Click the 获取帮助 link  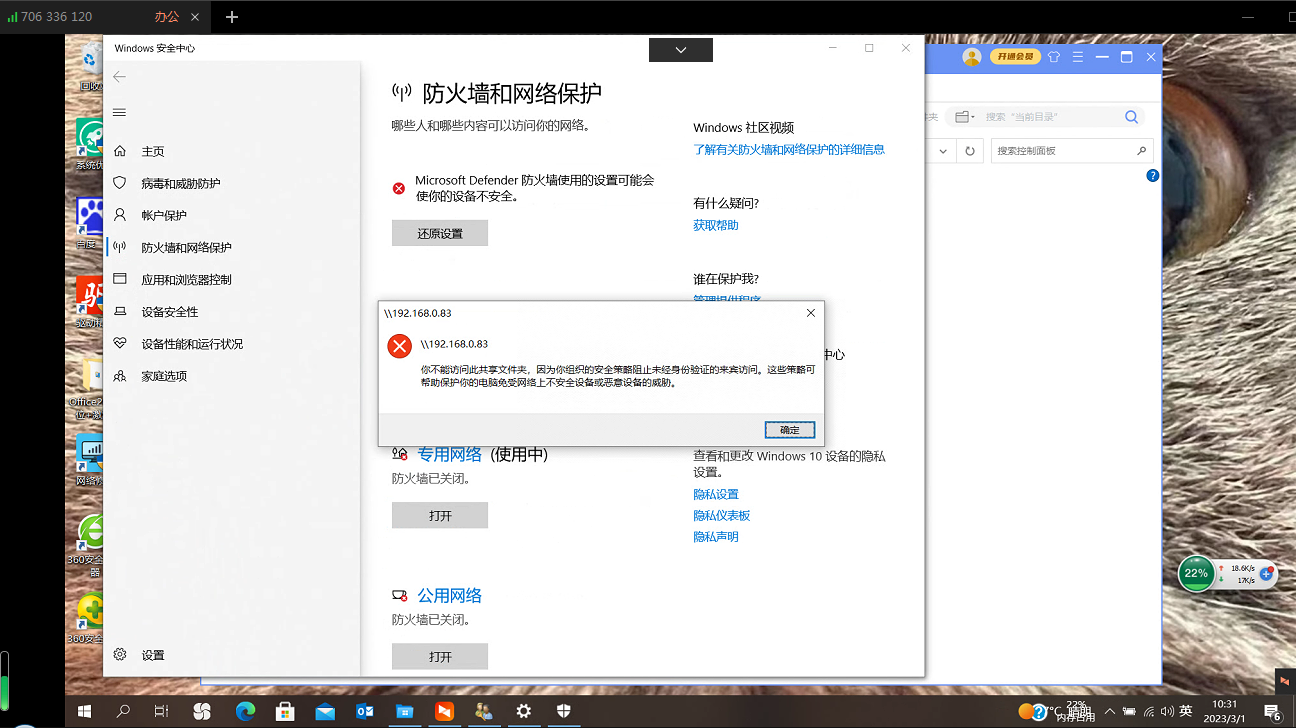pos(716,225)
